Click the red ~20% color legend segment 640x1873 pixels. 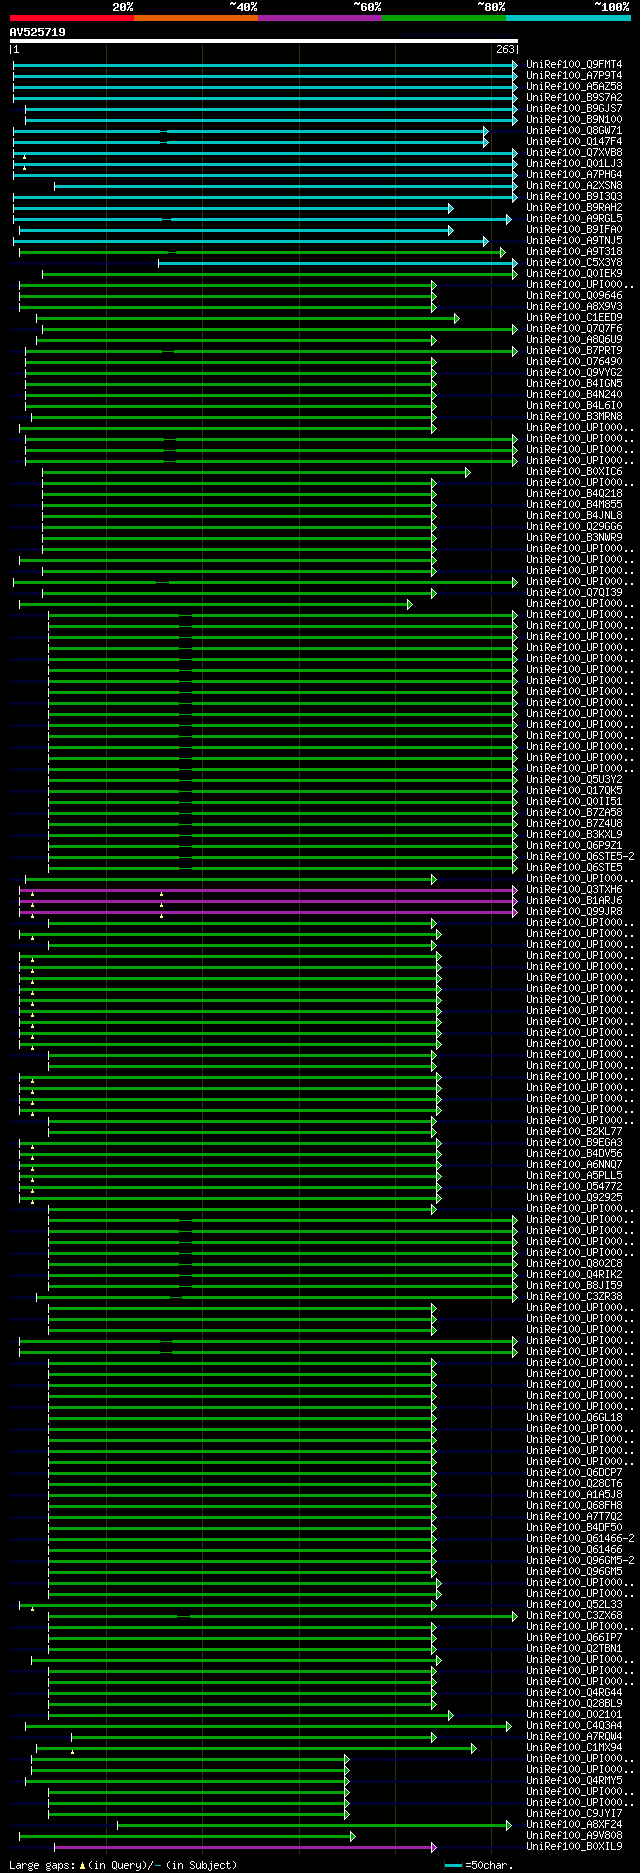pos(72,18)
